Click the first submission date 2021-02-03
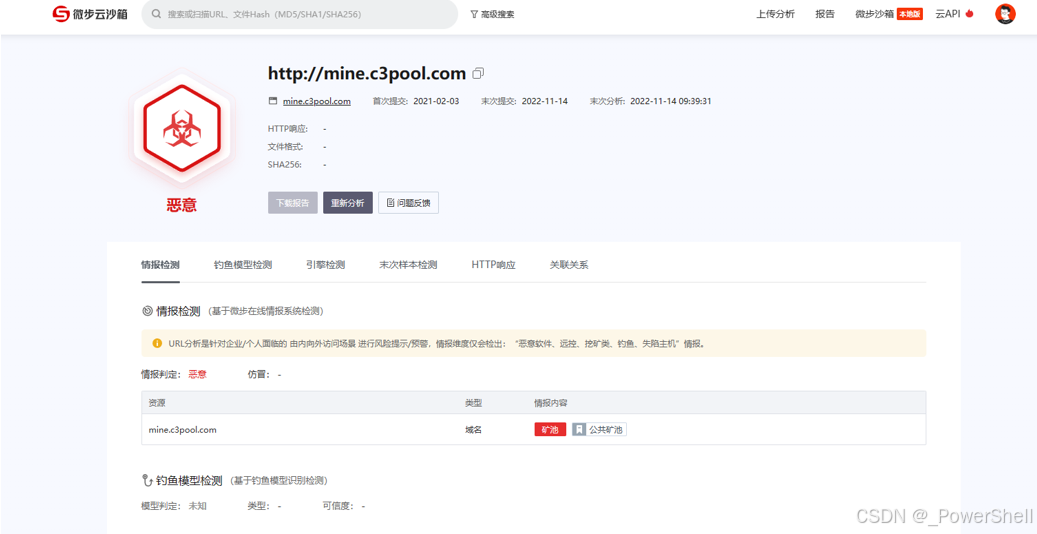 click(x=436, y=101)
